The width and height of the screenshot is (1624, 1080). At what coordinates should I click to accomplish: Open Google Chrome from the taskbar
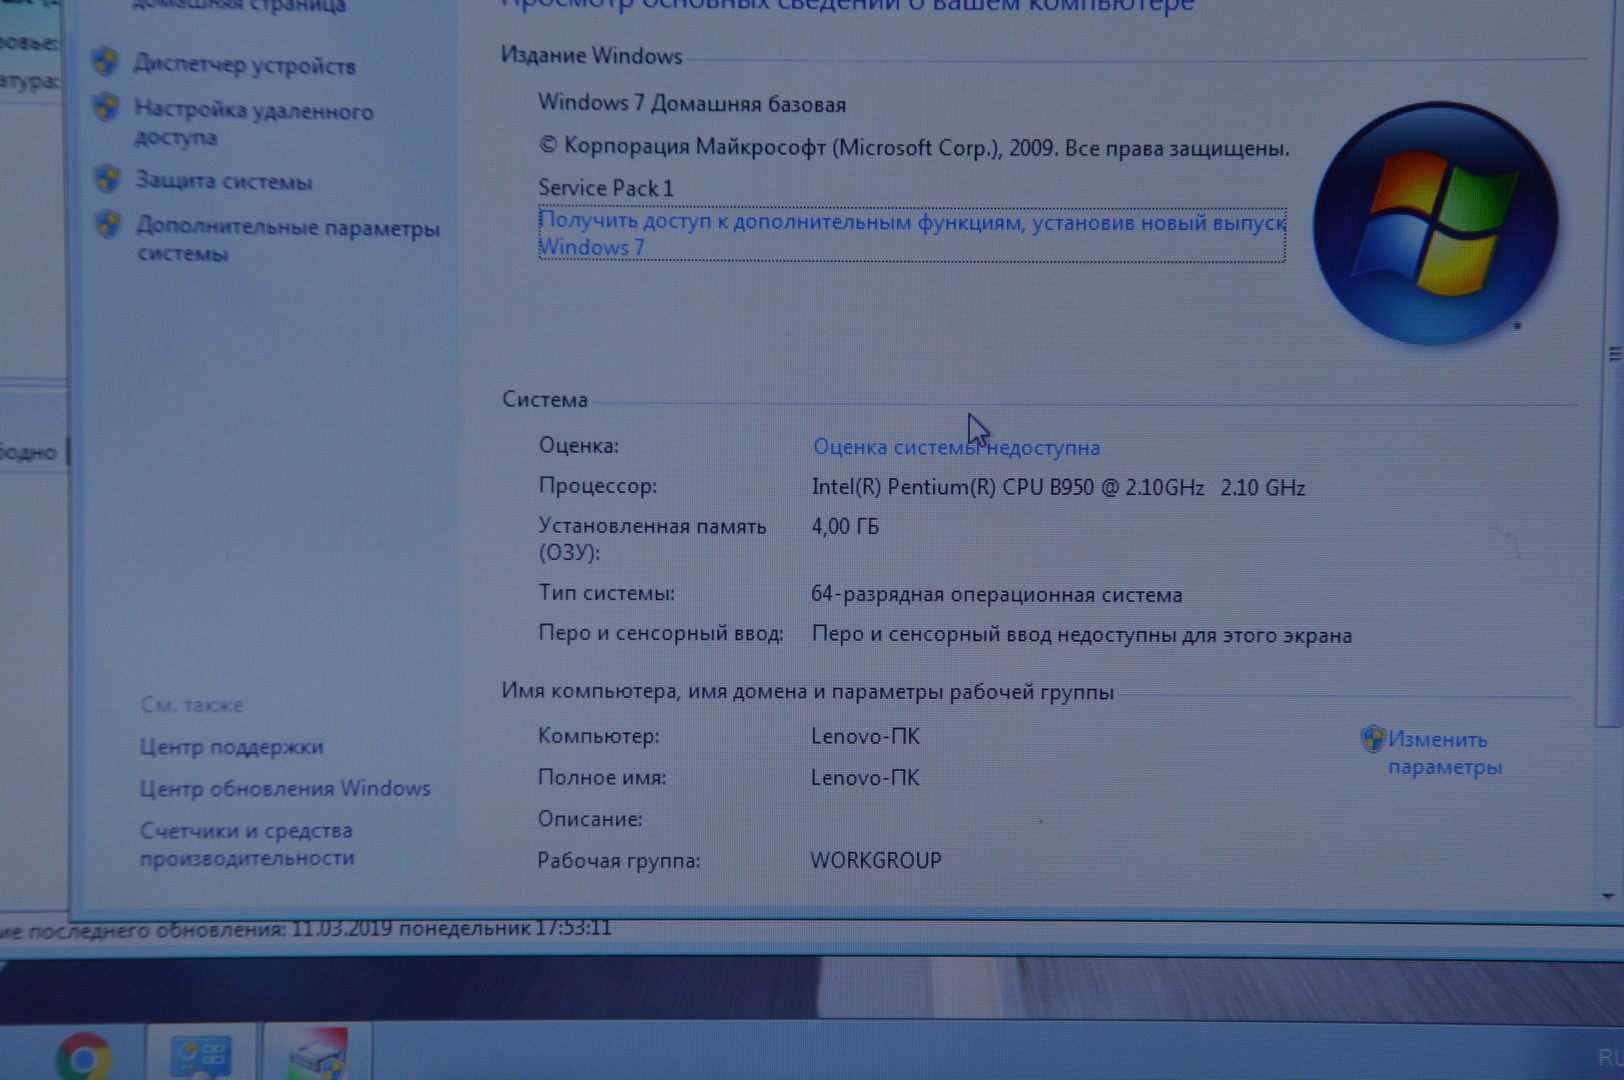84,1056
